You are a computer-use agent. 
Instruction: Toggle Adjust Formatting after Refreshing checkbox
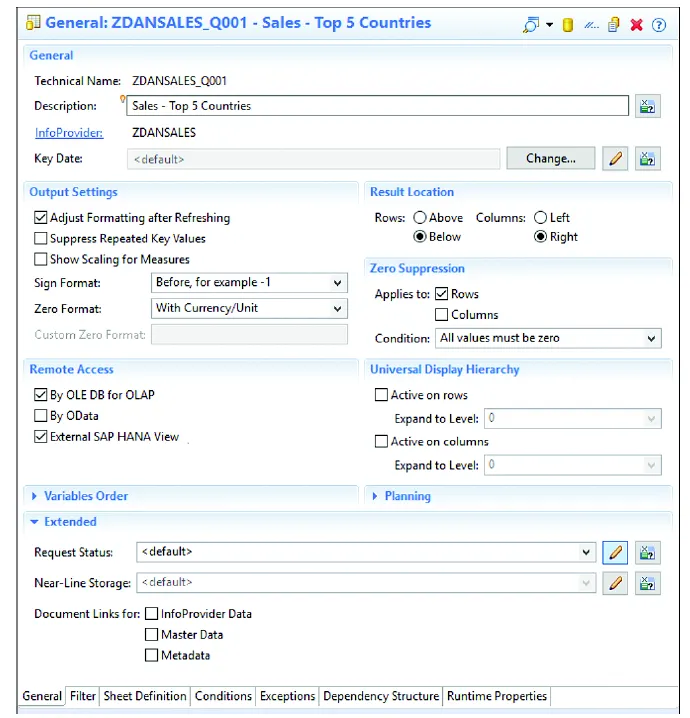[40, 217]
